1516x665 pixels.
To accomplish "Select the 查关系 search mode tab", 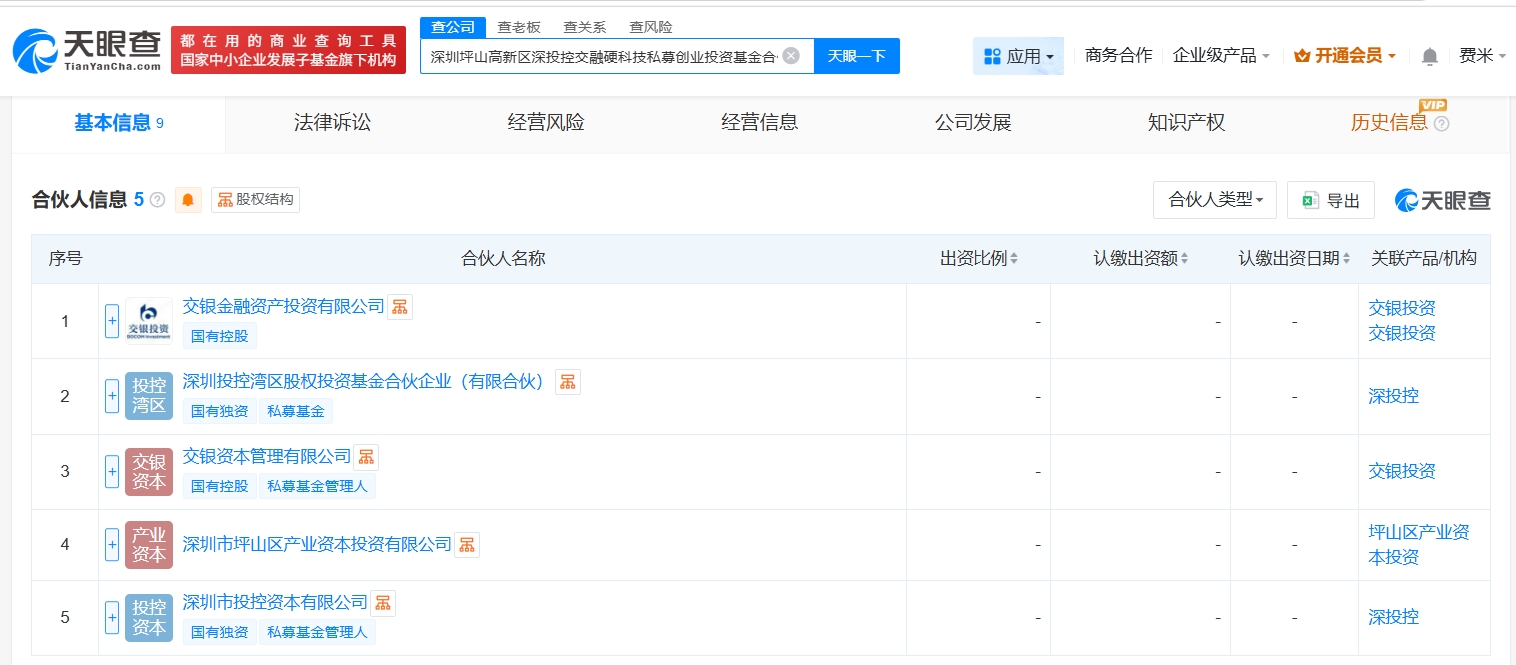I will point(585,27).
